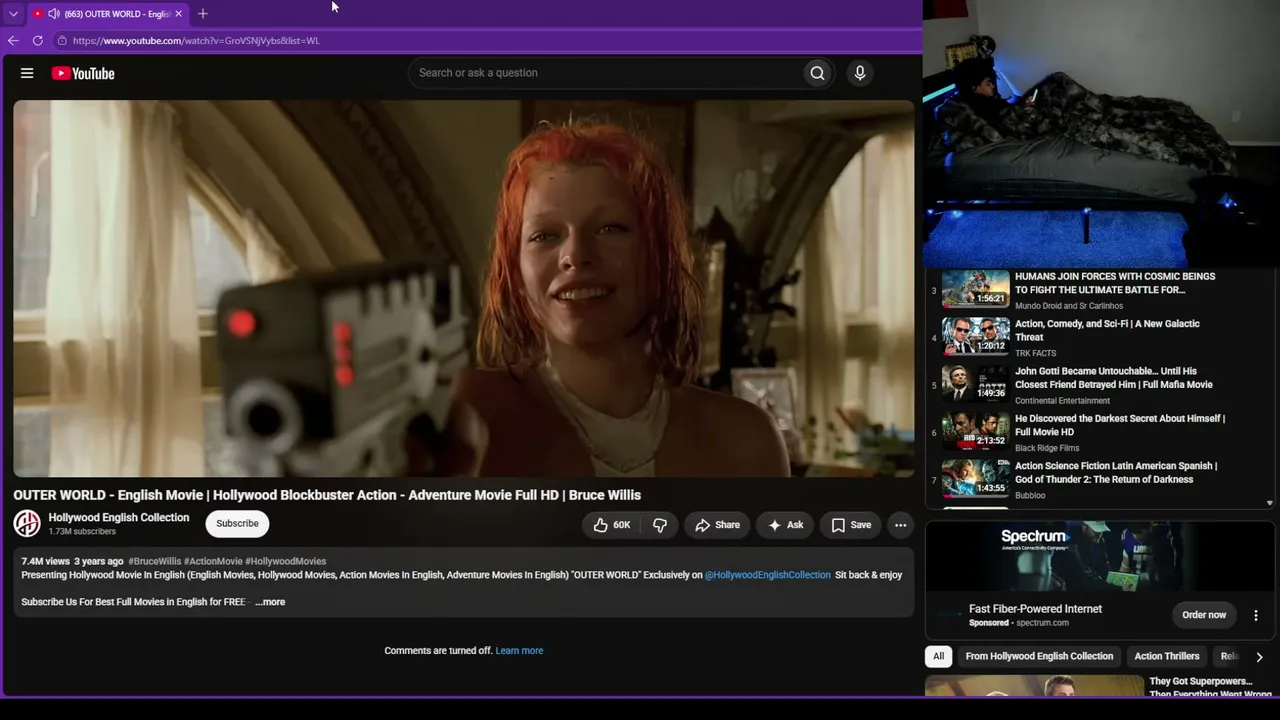This screenshot has width=1280, height=720.
Task: Open 'HUMANS JOIN FORCES WITH COSMIC BEINGS' title
Action: pos(1115,283)
